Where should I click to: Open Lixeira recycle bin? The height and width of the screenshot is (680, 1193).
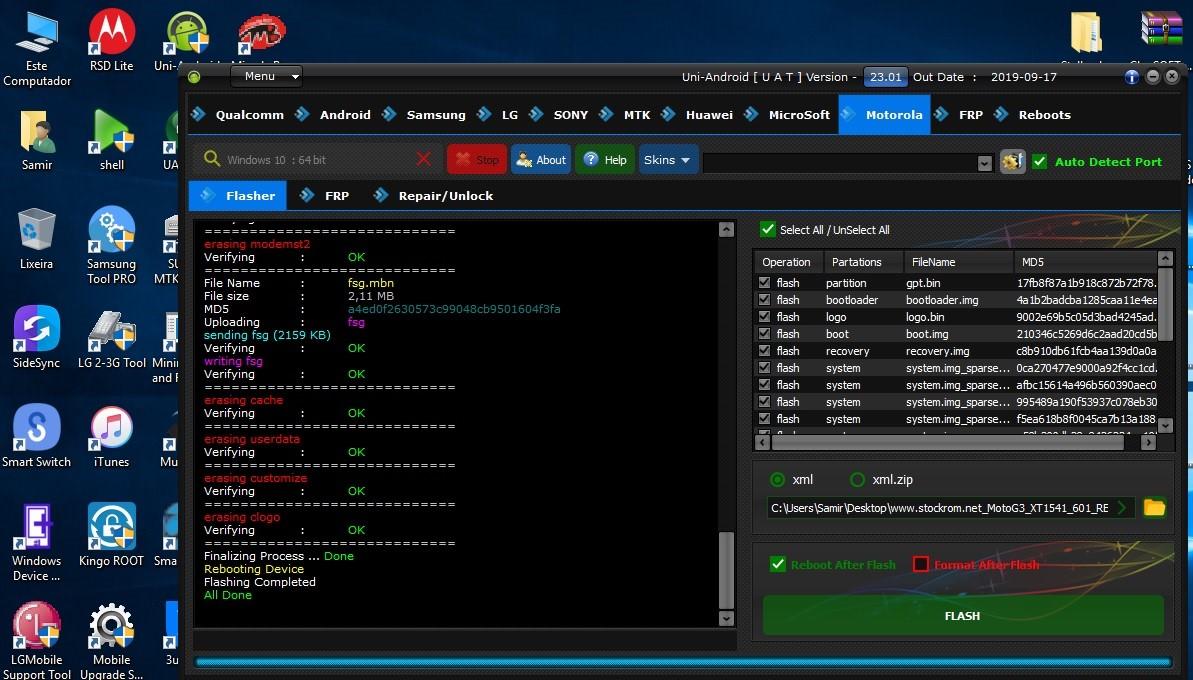pyautogui.click(x=37, y=239)
